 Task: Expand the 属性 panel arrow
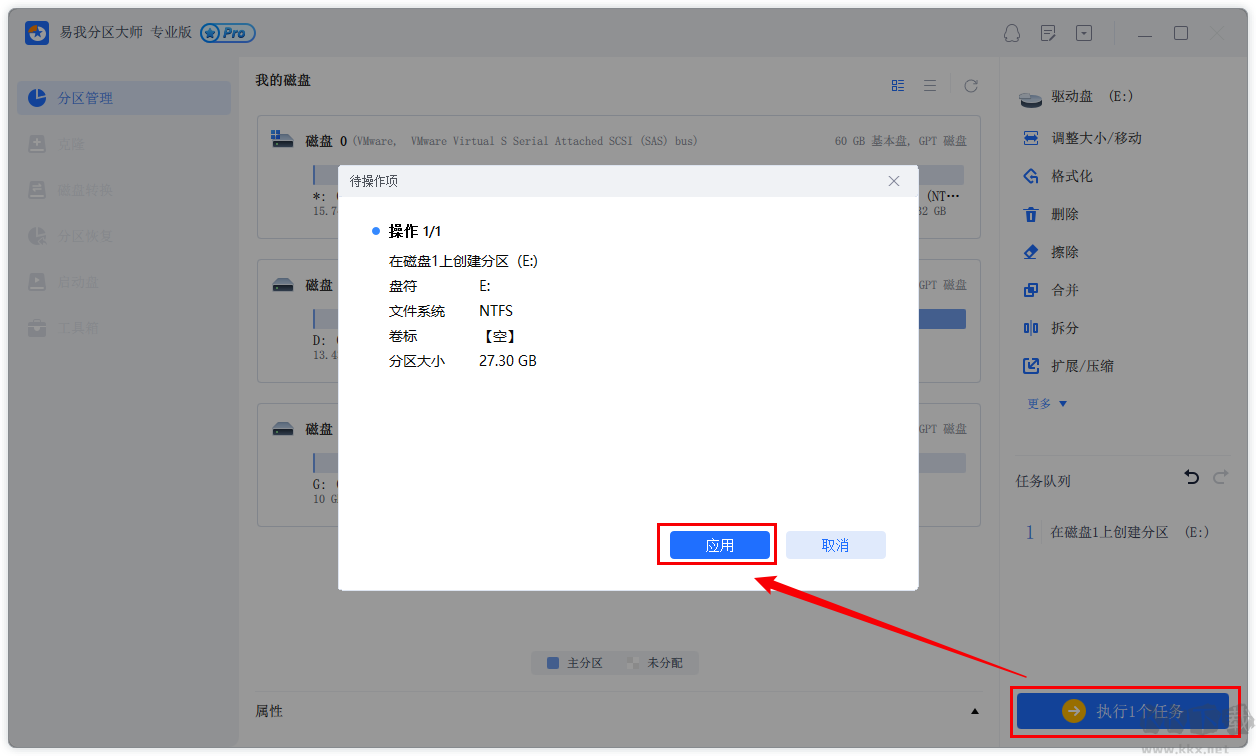coord(975,711)
